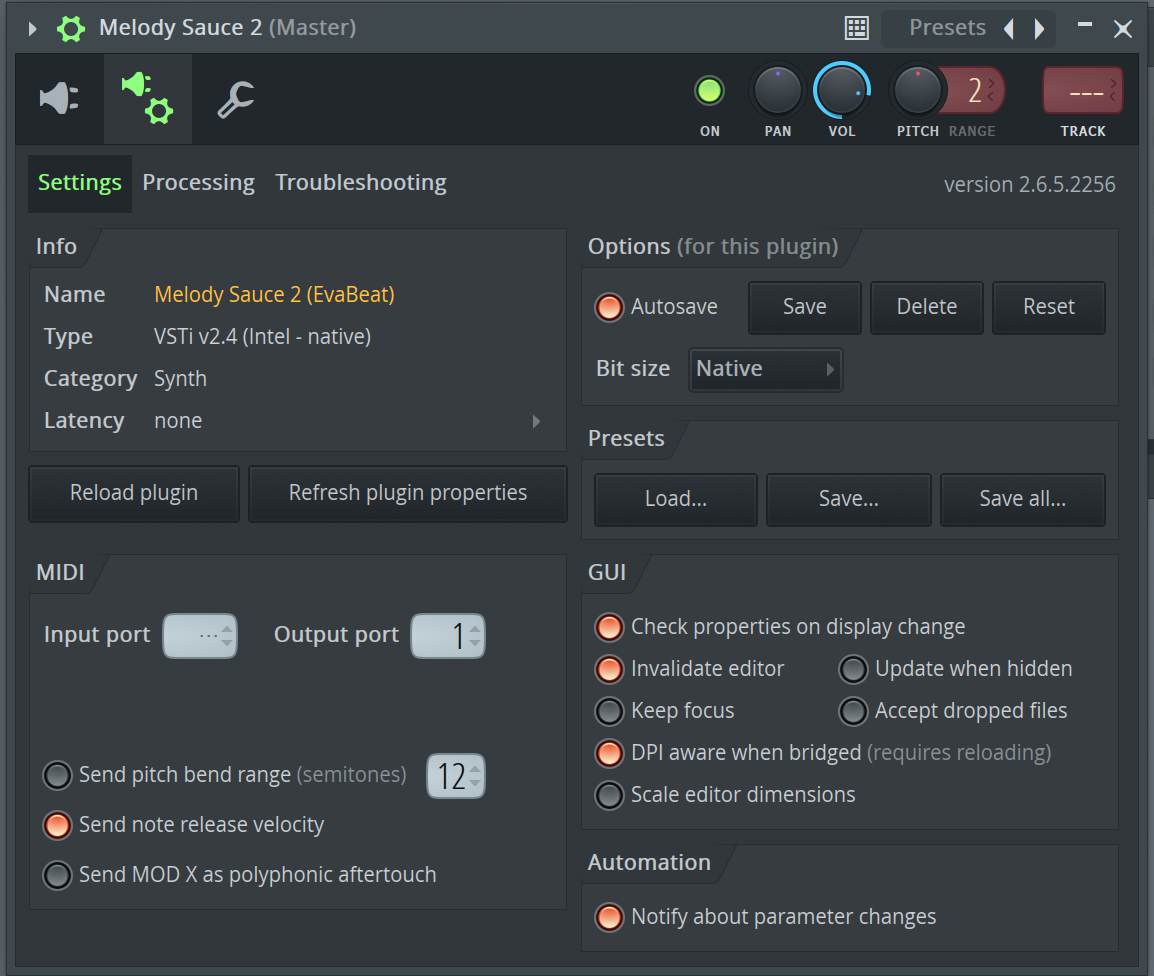Click the Presets Load... button

676,499
